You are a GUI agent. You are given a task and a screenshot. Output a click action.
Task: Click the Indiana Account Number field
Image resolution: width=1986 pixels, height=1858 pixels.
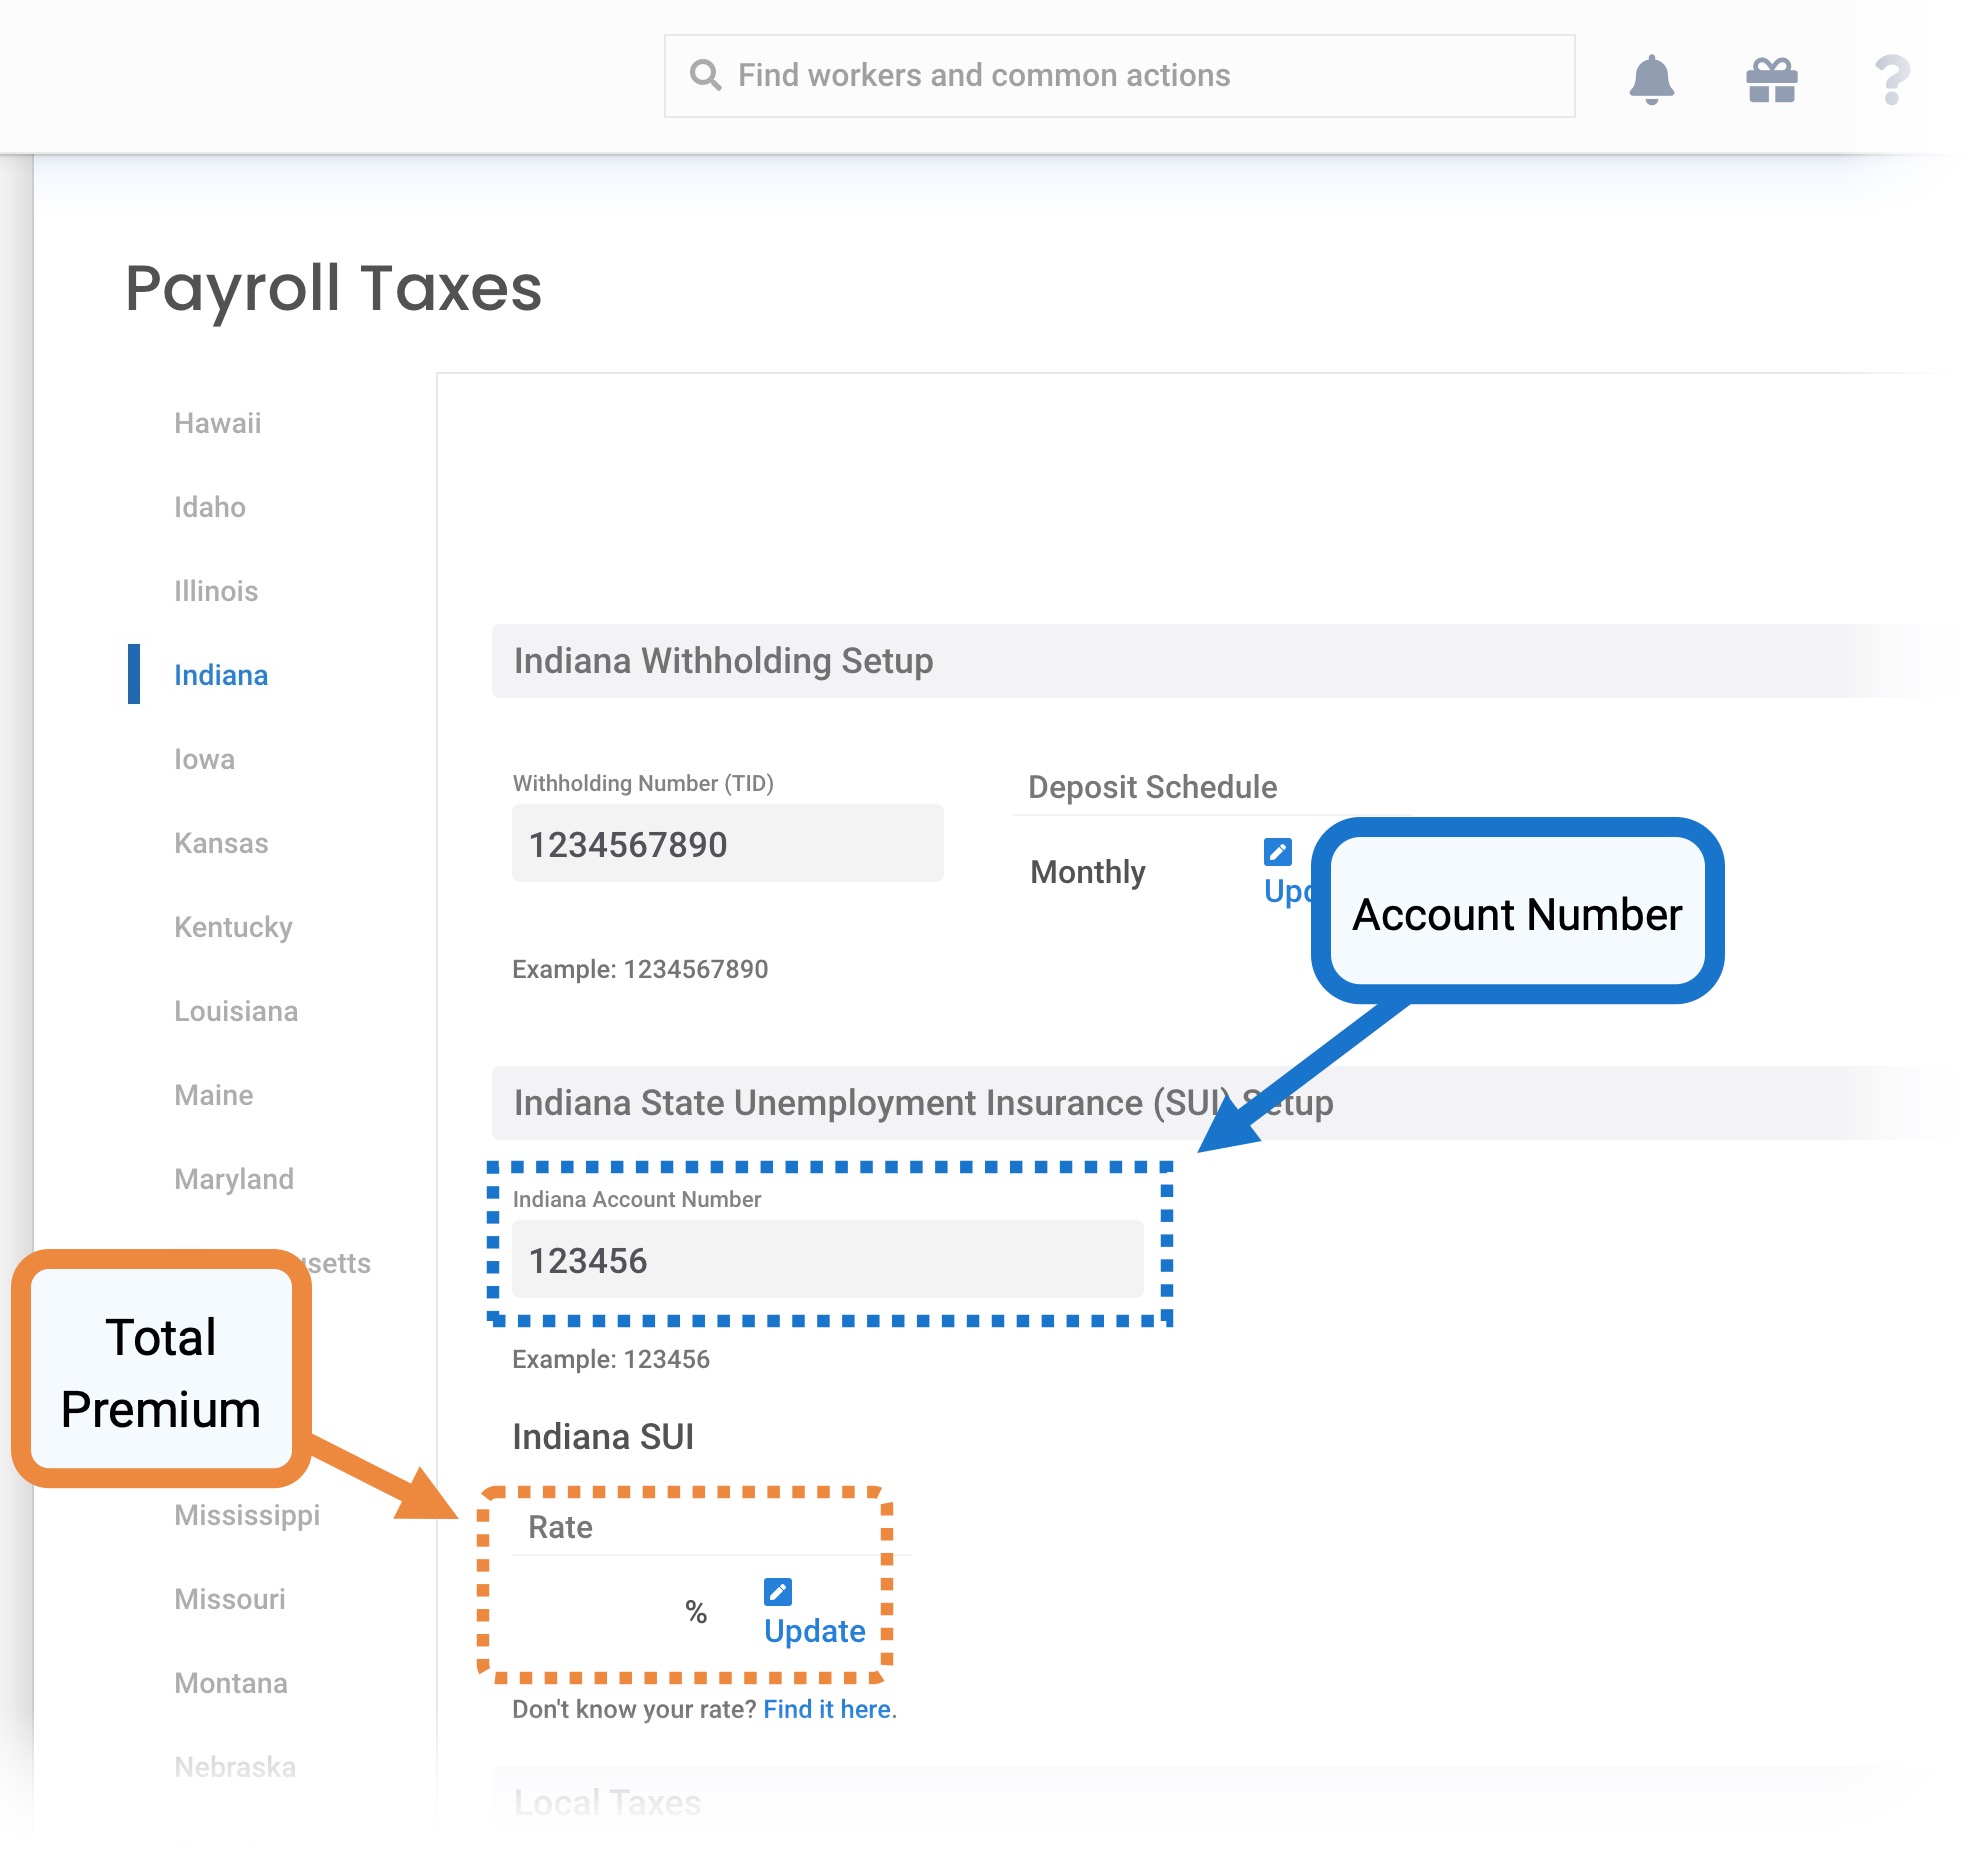[827, 1260]
